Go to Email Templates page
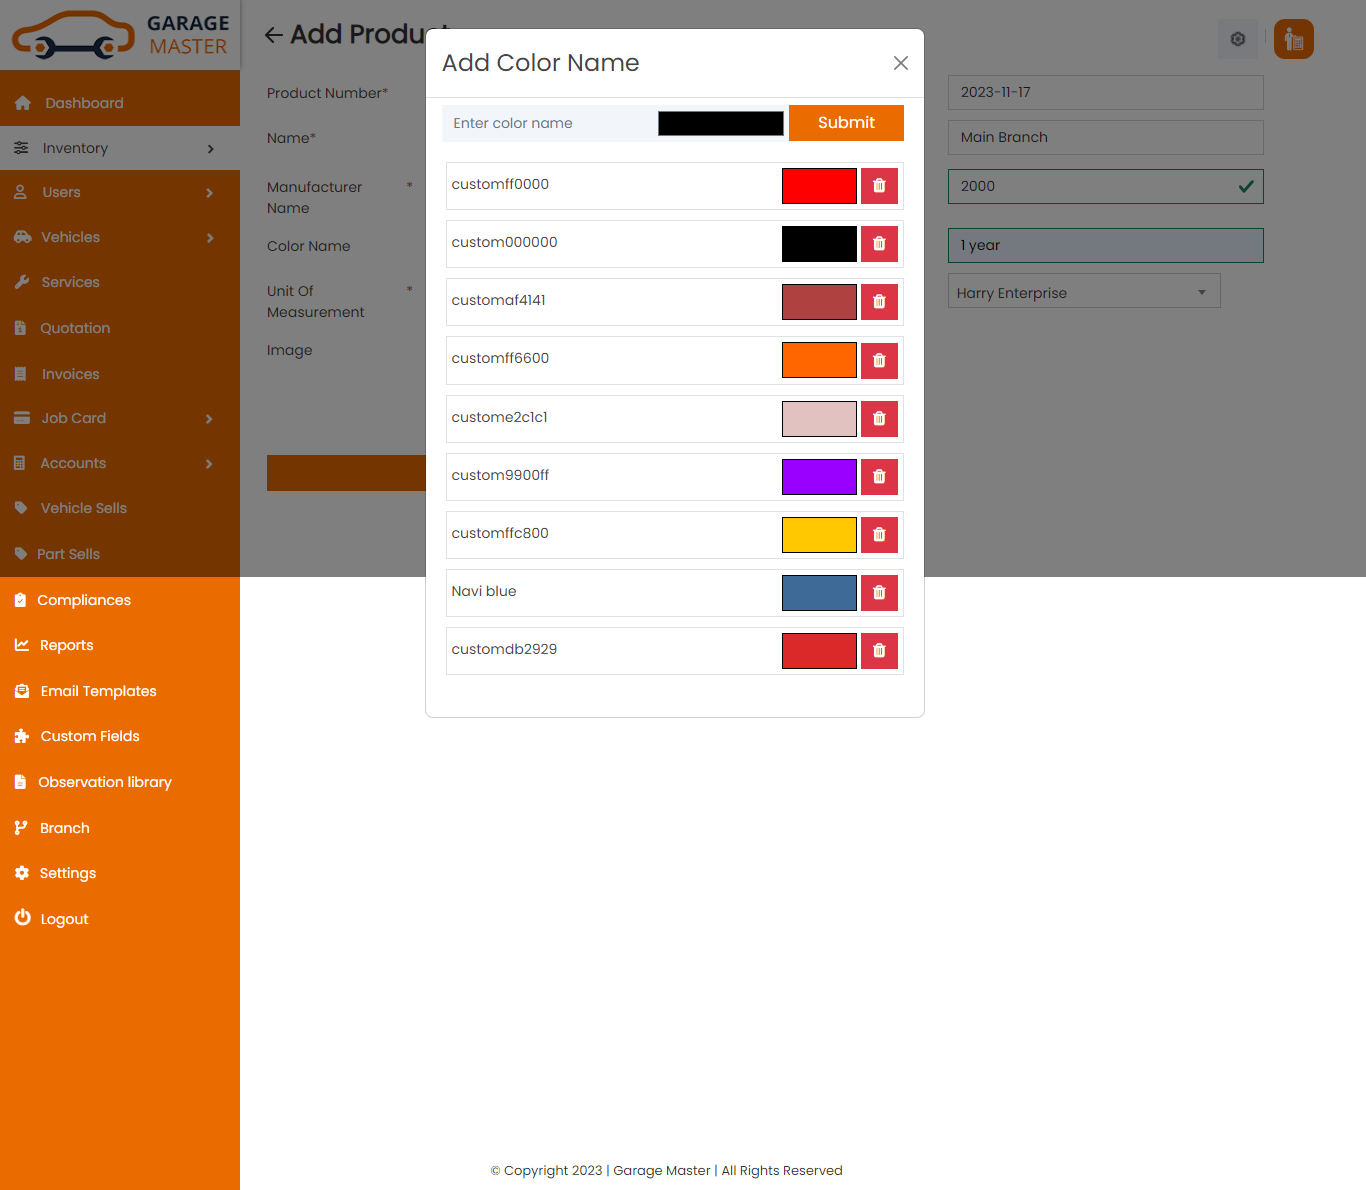Screen dimensions: 1366x1190 click(x=98, y=692)
